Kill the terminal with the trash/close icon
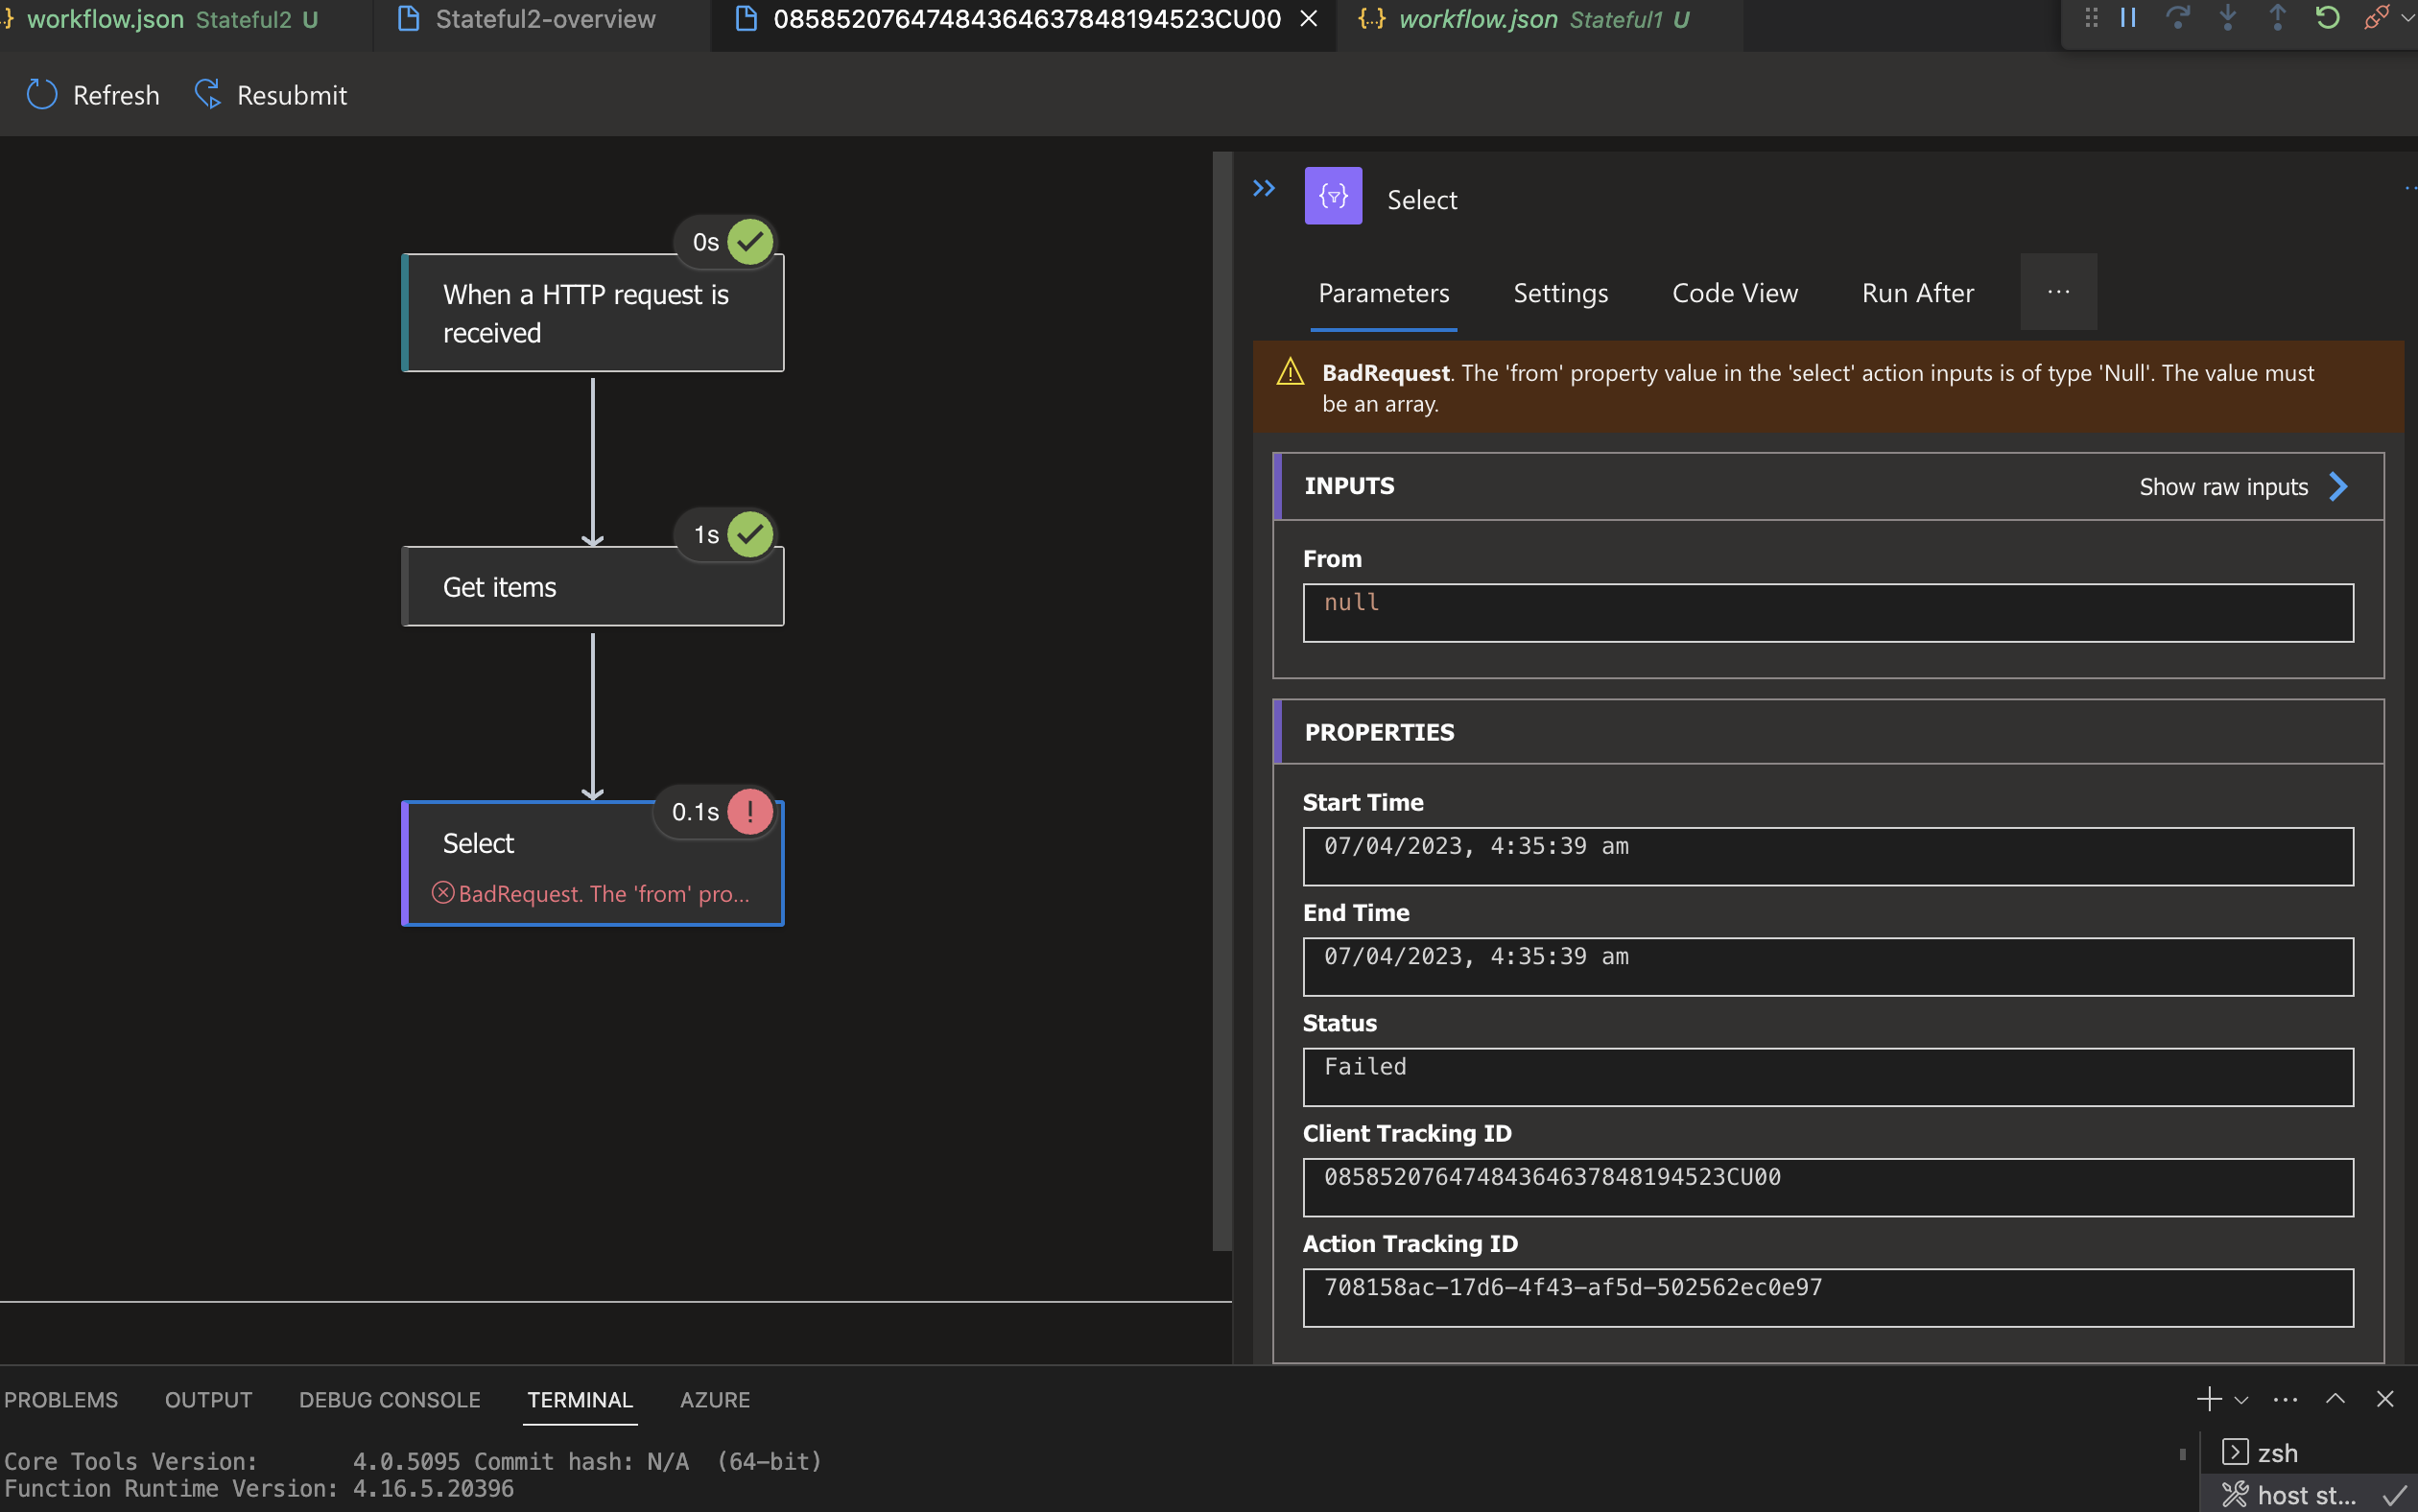 tap(2385, 1399)
